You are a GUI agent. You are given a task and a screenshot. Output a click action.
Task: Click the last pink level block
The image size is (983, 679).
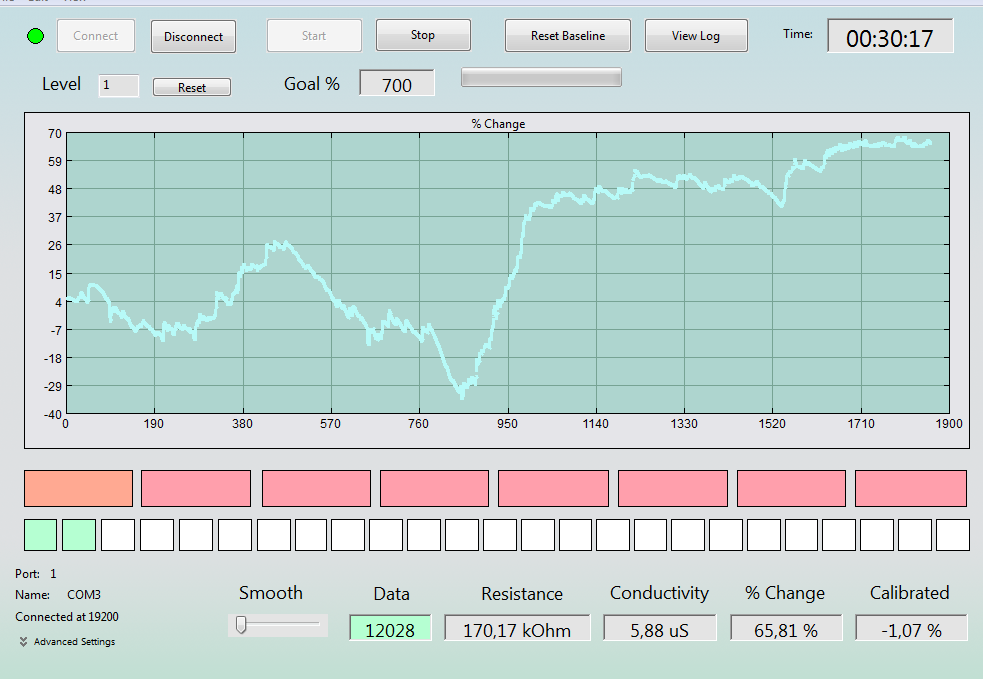(x=911, y=488)
